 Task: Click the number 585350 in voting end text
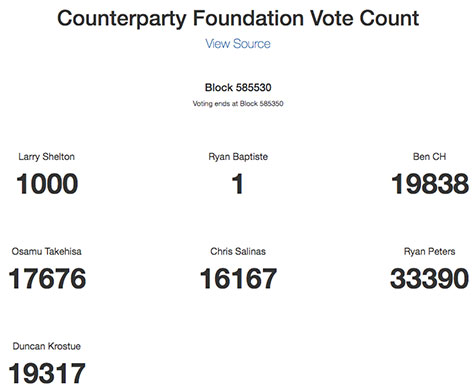(x=272, y=104)
